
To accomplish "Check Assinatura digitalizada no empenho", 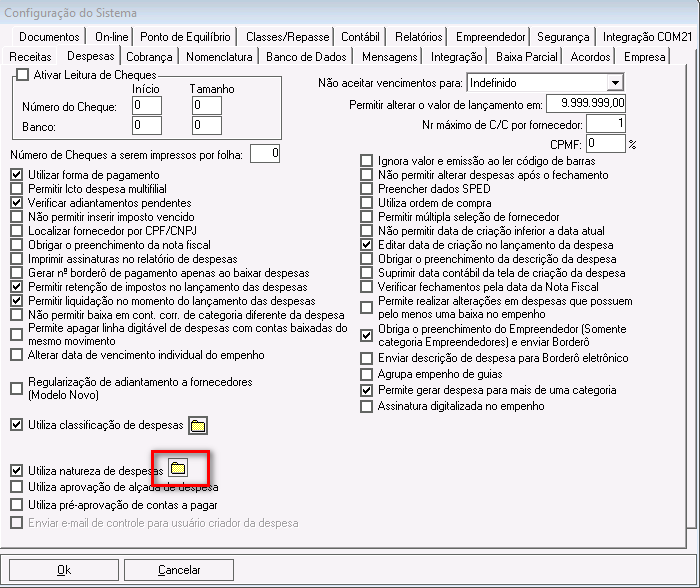I will [x=367, y=406].
